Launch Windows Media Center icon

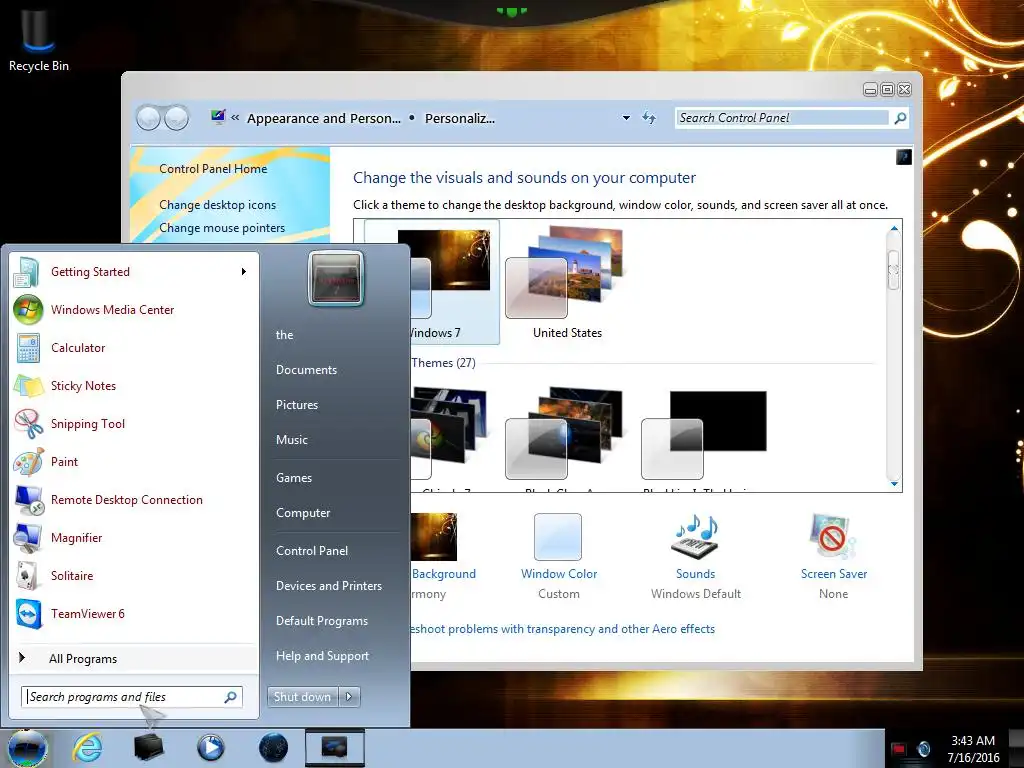coord(28,310)
